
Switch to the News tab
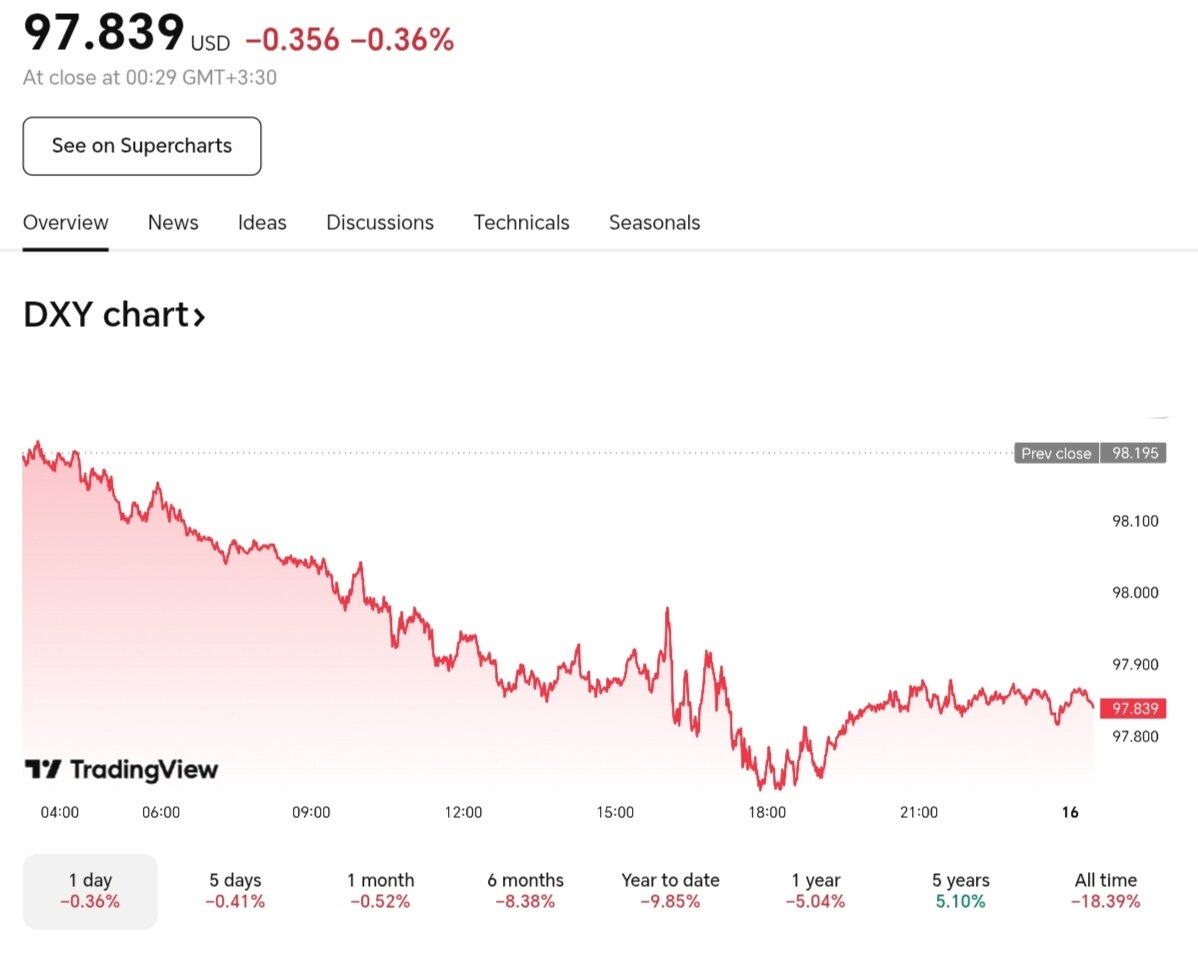coord(173,223)
